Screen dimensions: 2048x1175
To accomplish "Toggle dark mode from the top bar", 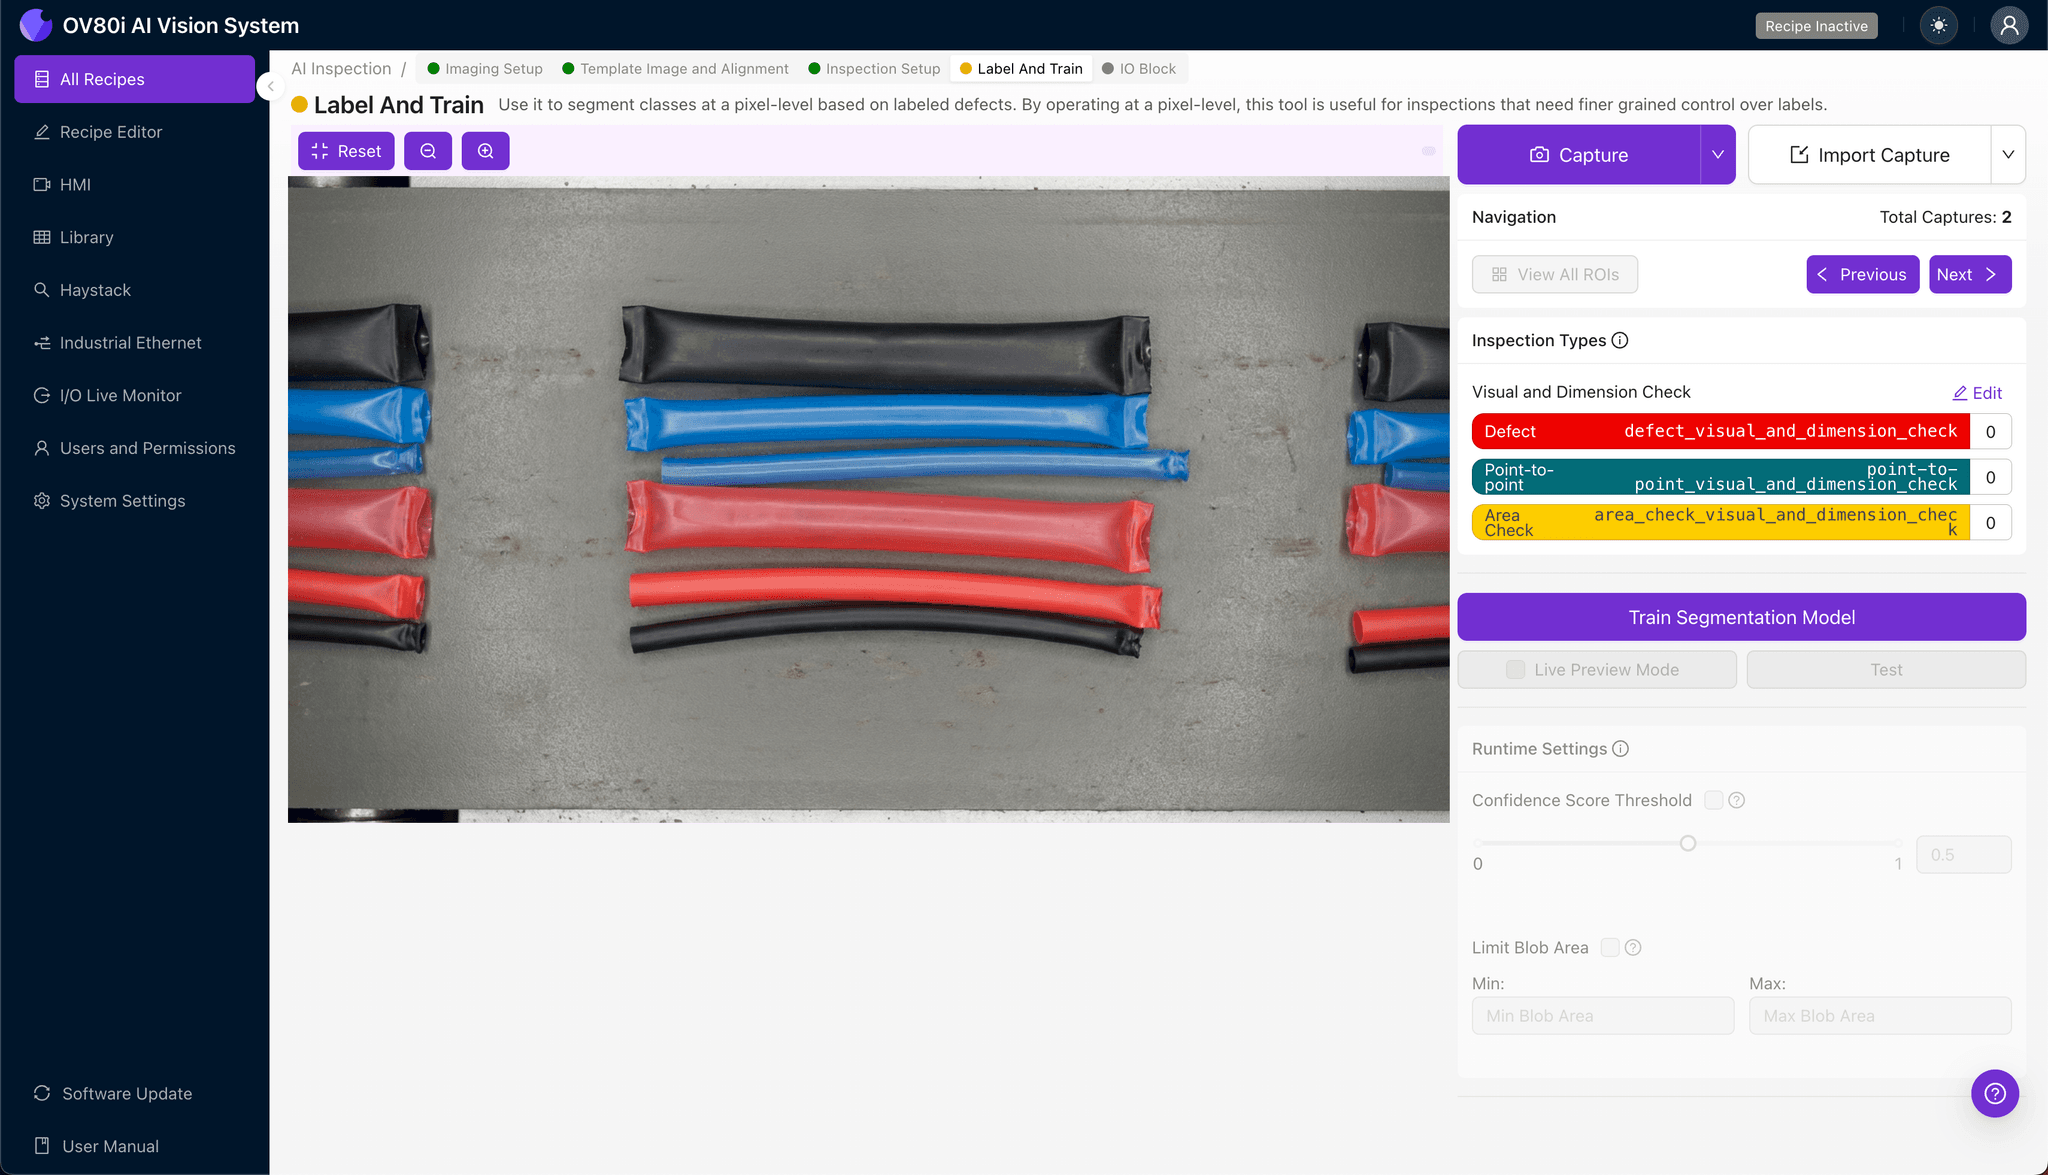I will [1939, 25].
